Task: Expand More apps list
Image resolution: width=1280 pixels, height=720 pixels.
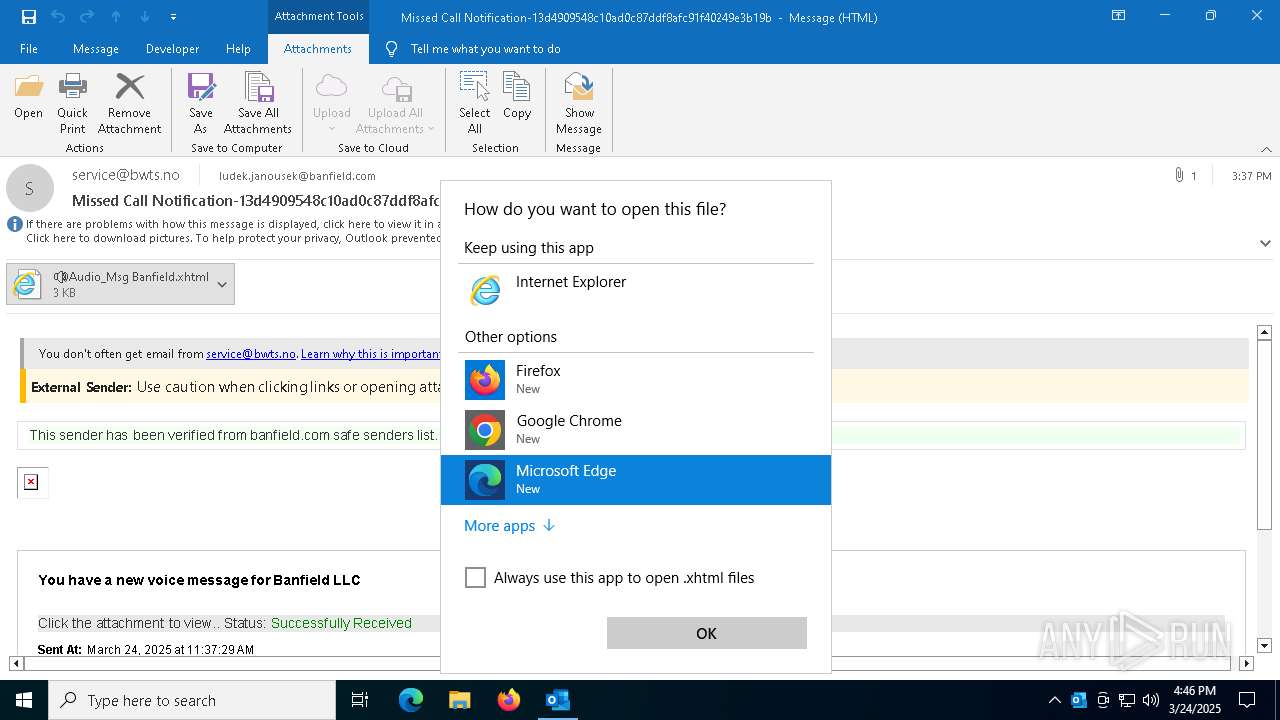Action: (x=510, y=525)
